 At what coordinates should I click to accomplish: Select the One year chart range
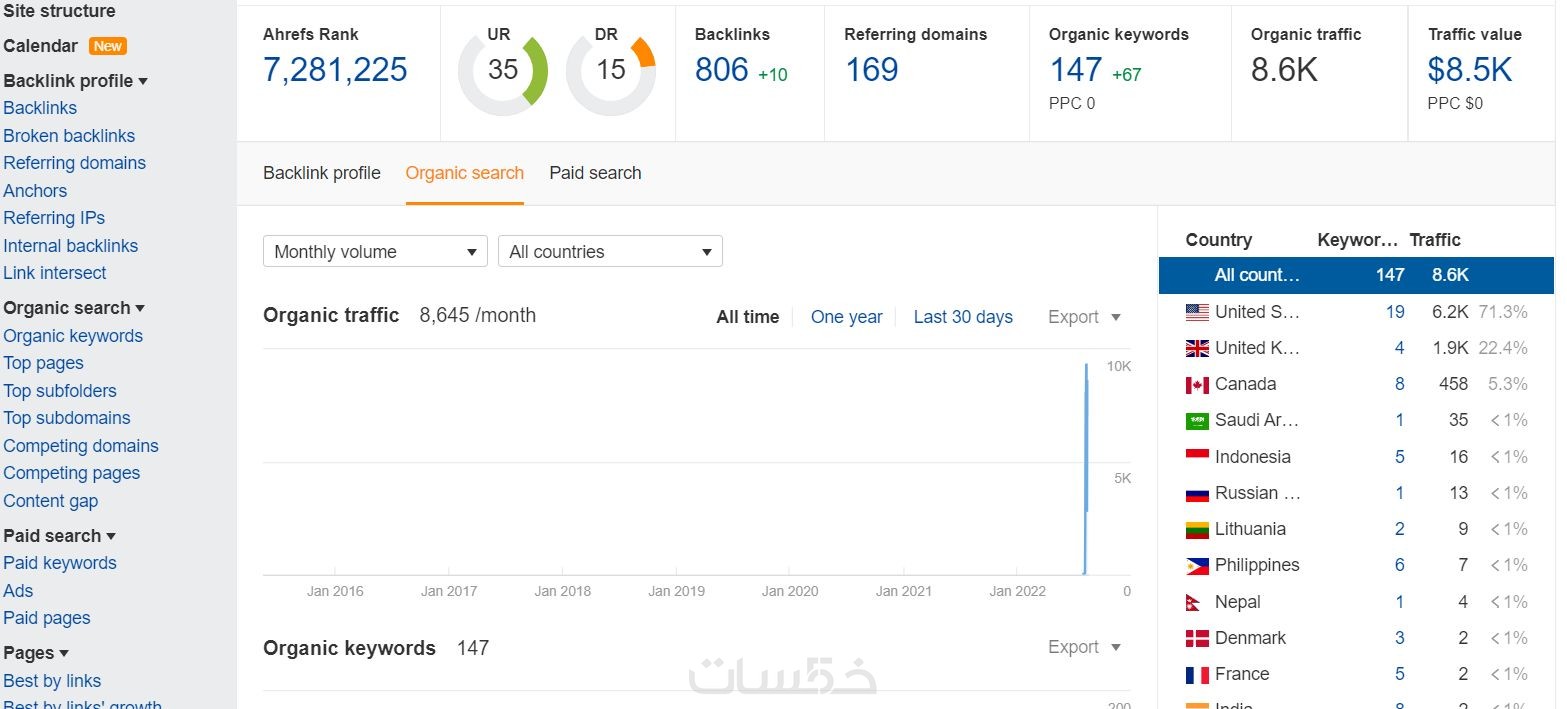tap(847, 317)
